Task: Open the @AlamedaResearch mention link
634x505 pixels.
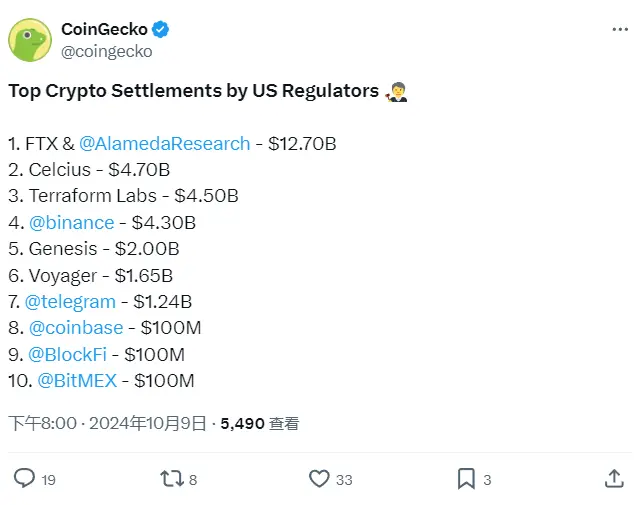Action: 165,143
